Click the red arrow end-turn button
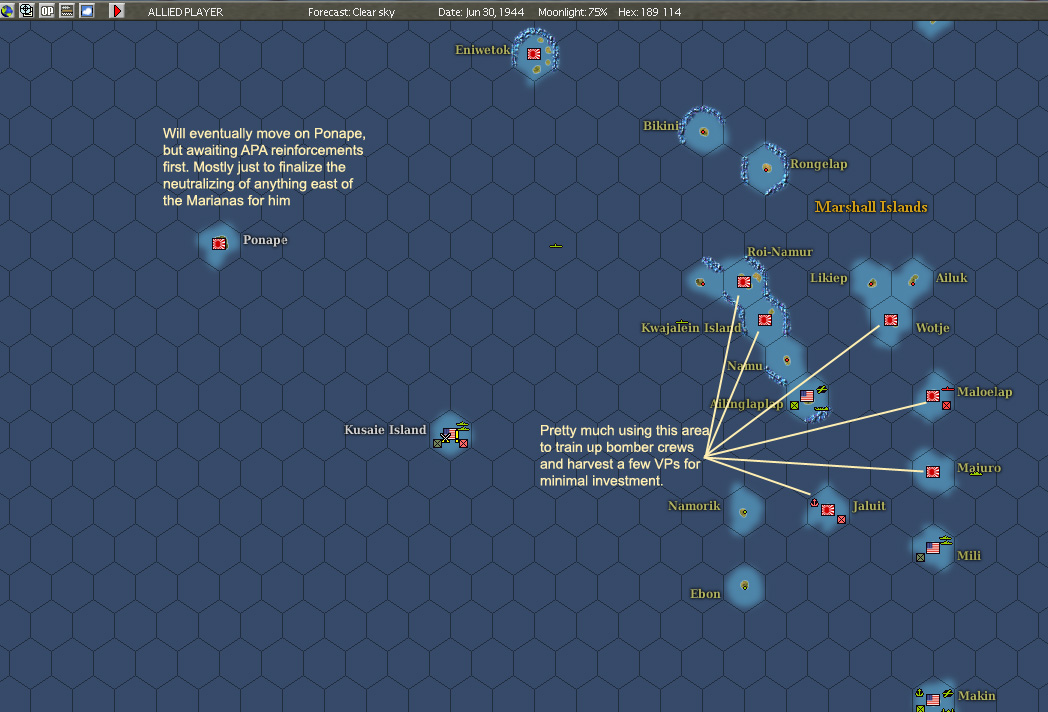 pyautogui.click(x=117, y=11)
